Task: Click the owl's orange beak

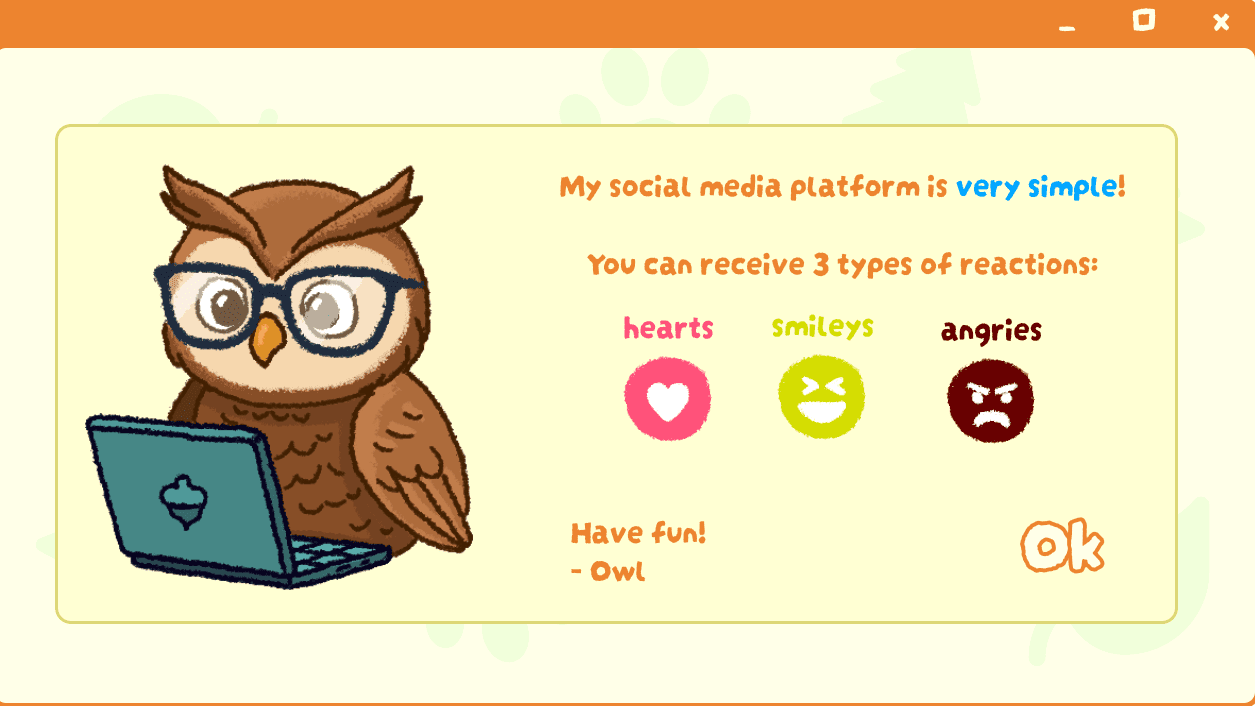Action: click(267, 339)
